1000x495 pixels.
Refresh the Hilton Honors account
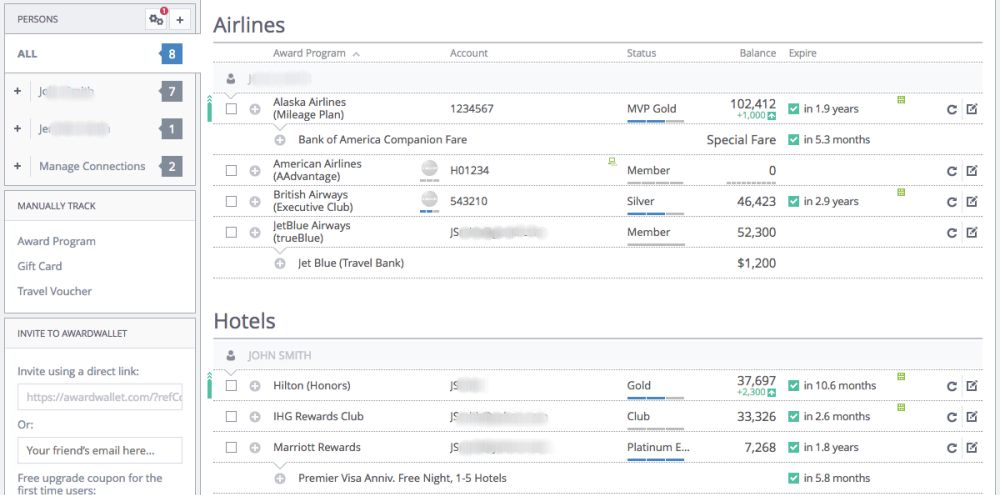click(x=952, y=386)
